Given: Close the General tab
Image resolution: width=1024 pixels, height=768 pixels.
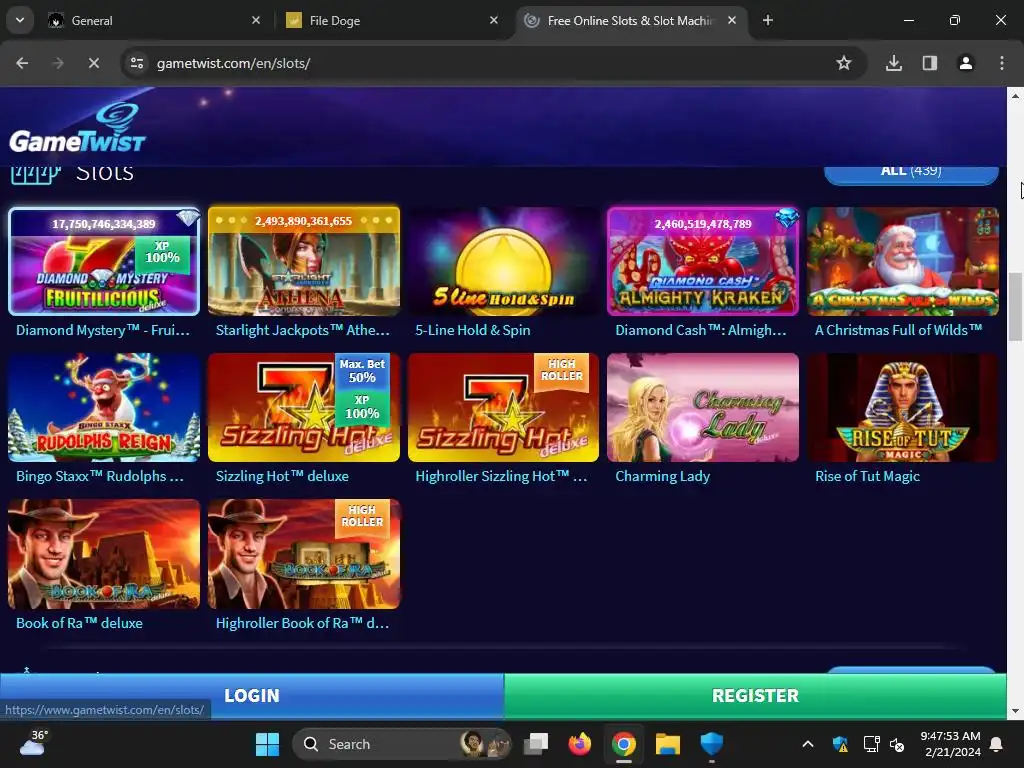Looking at the screenshot, I should click(256, 20).
